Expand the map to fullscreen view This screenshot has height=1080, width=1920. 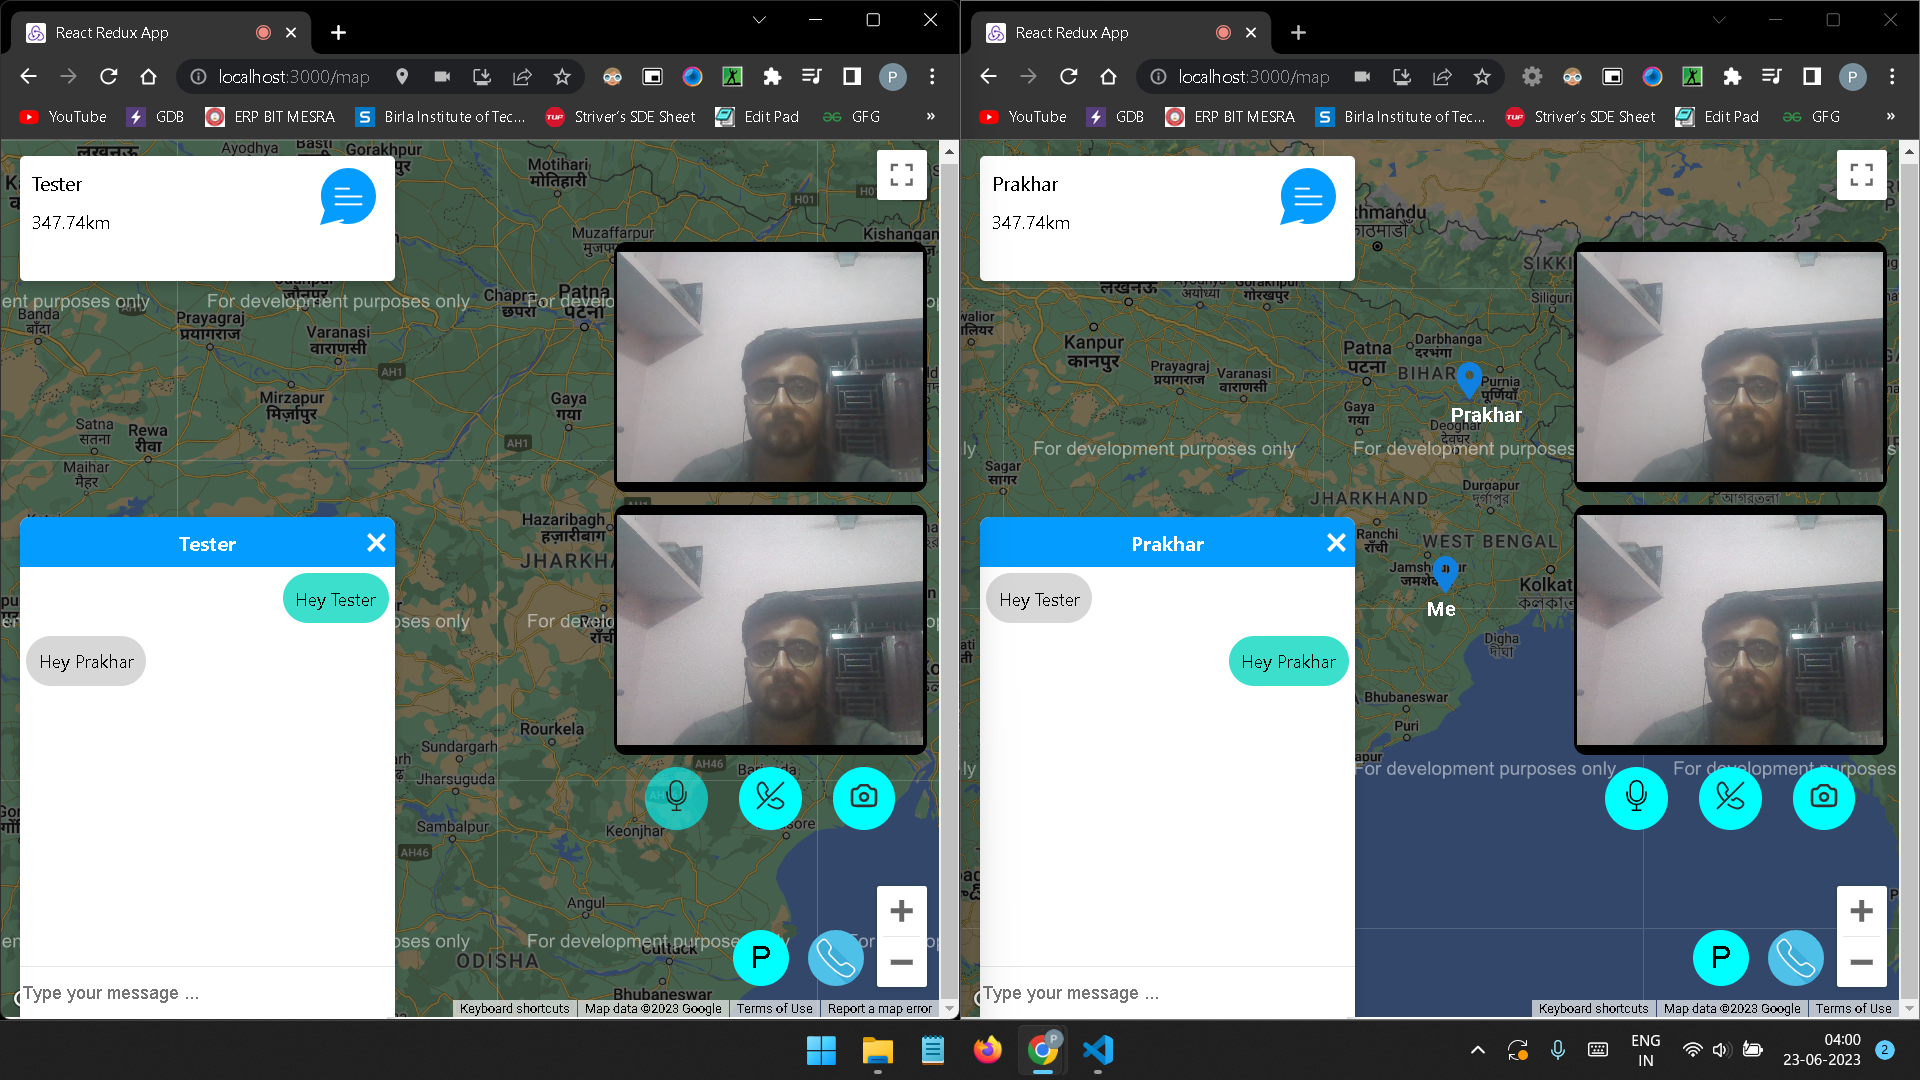[x=901, y=174]
